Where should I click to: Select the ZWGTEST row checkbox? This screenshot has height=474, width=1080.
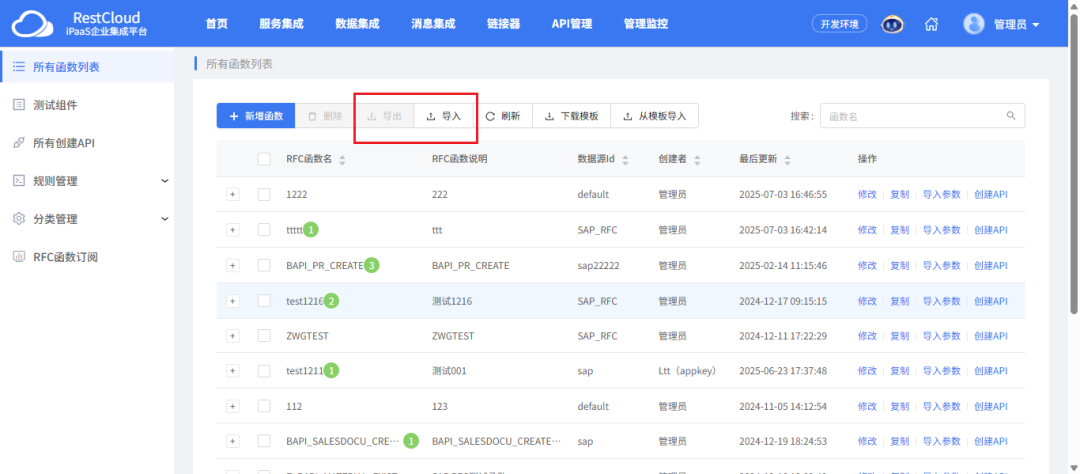coord(264,337)
